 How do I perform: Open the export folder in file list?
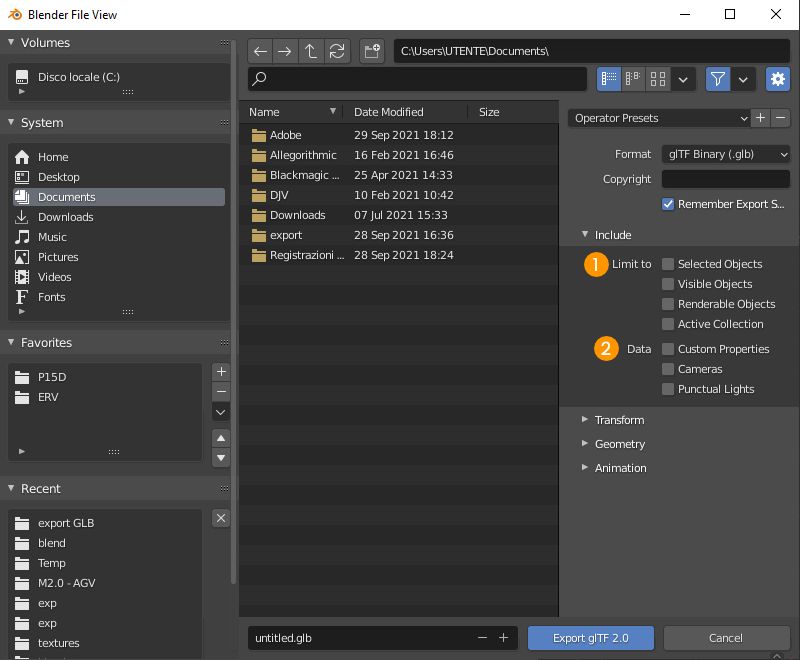point(286,235)
